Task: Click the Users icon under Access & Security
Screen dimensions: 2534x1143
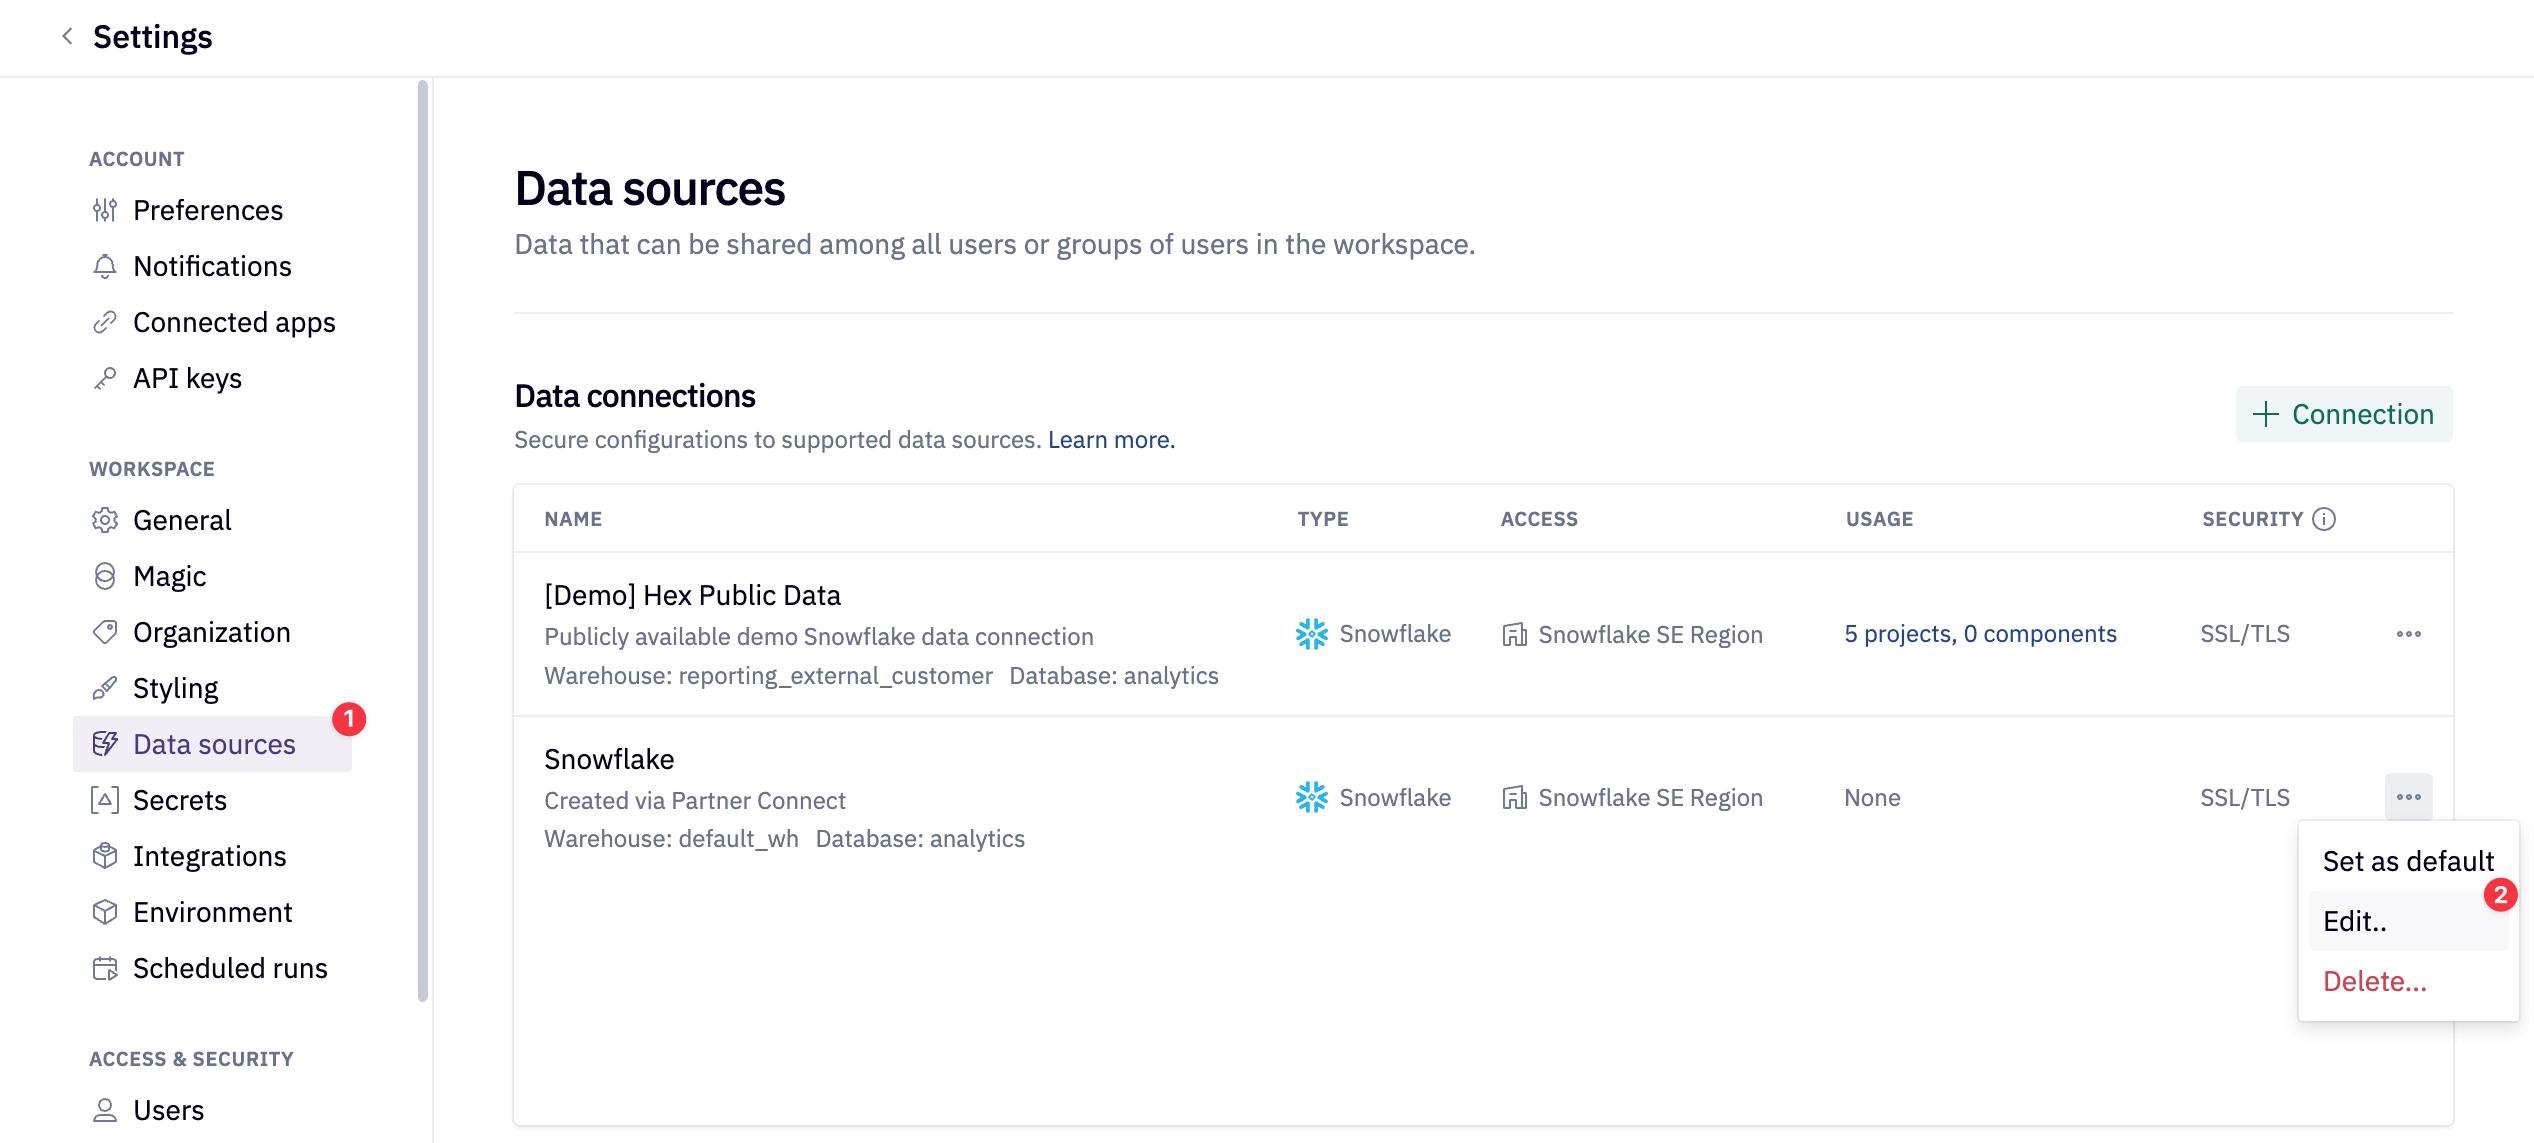Action: (x=105, y=1109)
